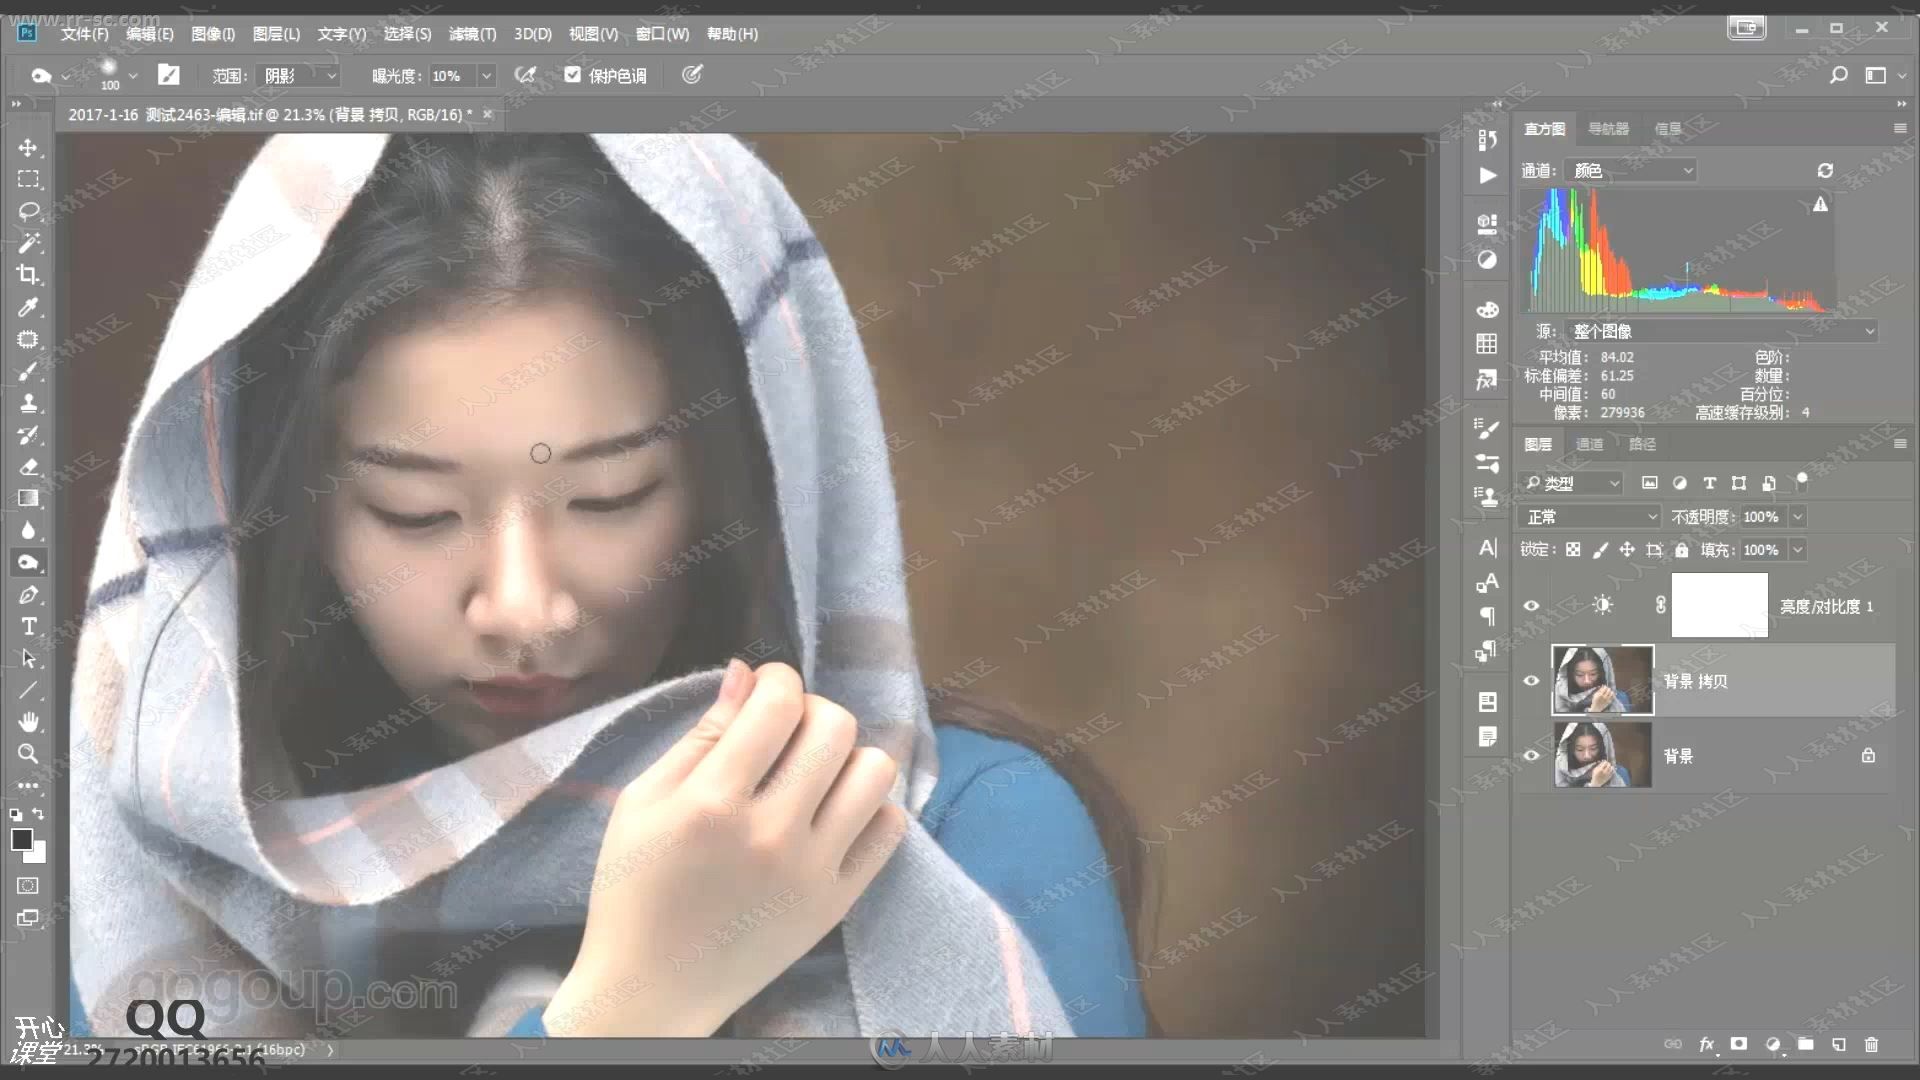The height and width of the screenshot is (1080, 1920).
Task: Select the Brush tool
Action: click(28, 371)
